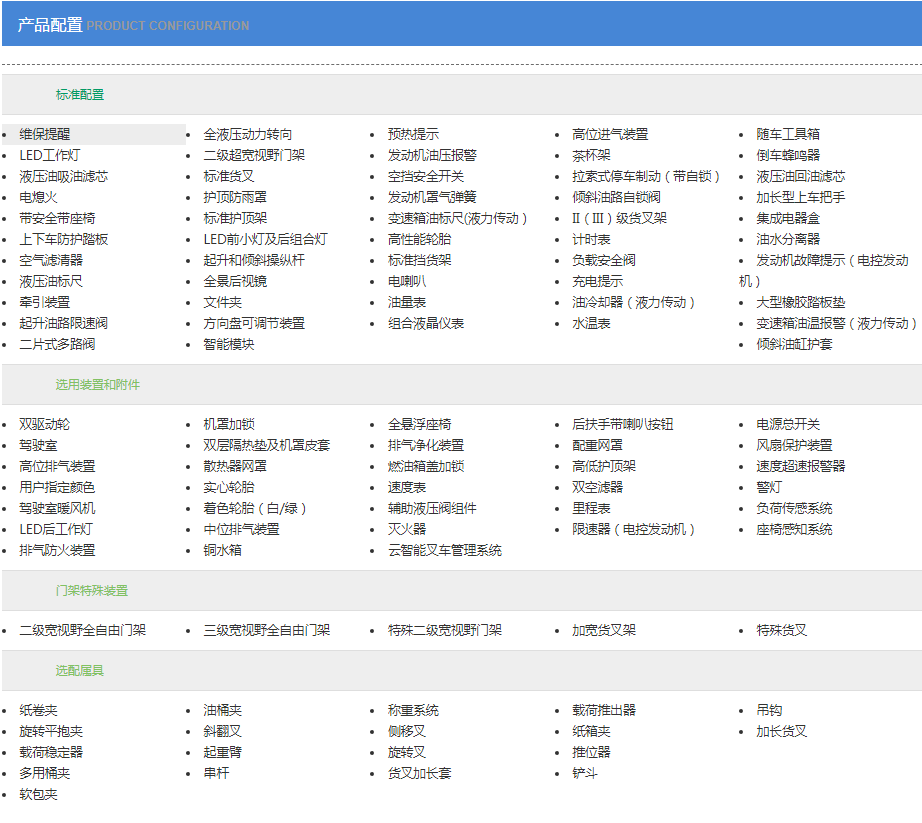Click the 产品配置 header title
This screenshot has width=922, height=823.
[x=50, y=25]
